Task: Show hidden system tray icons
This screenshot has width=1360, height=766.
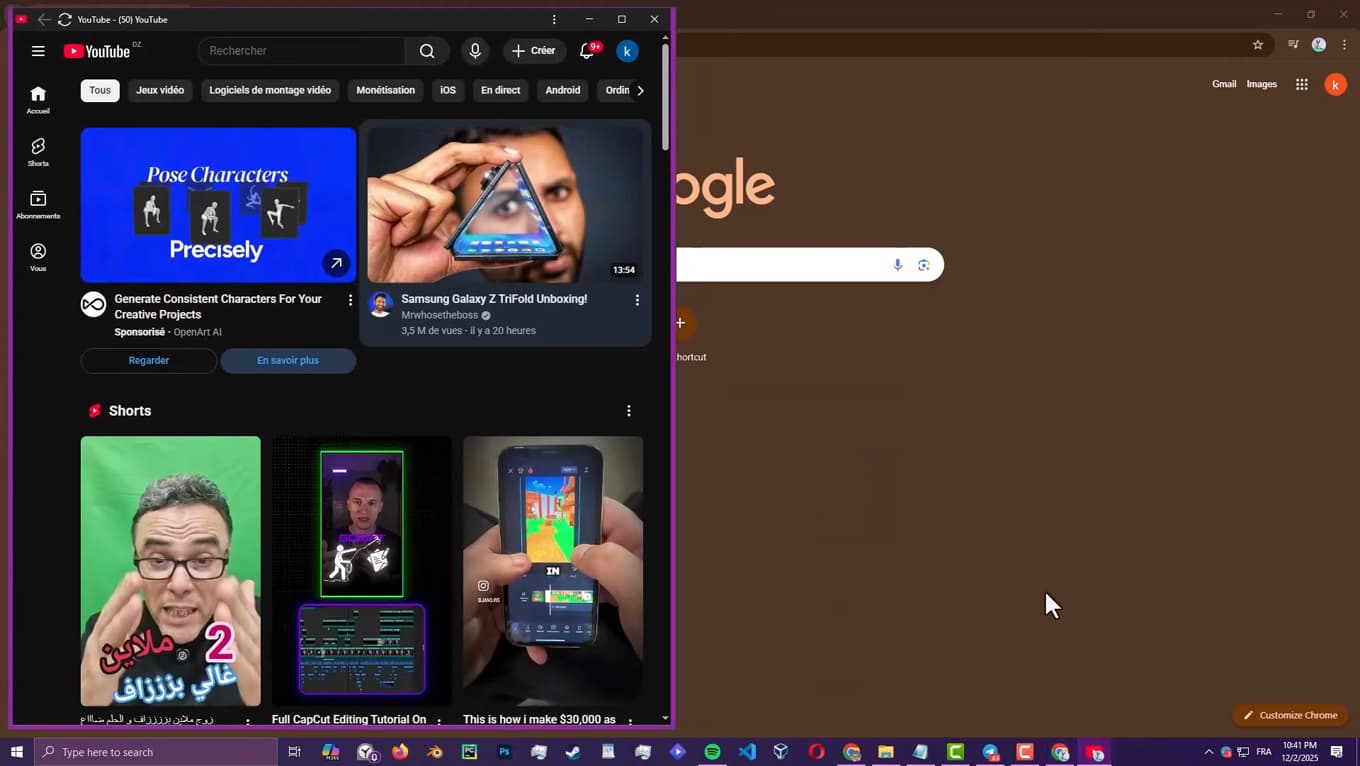Action: point(1208,752)
